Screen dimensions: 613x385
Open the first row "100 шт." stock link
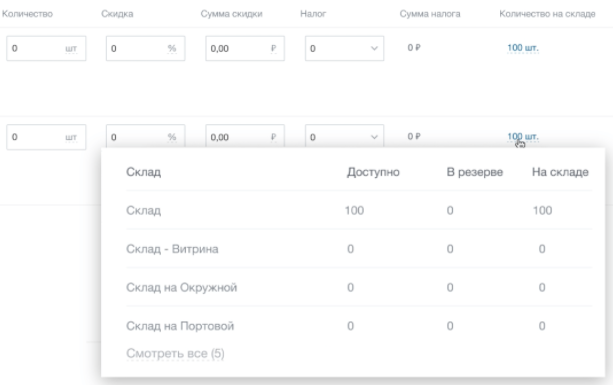[523, 48]
